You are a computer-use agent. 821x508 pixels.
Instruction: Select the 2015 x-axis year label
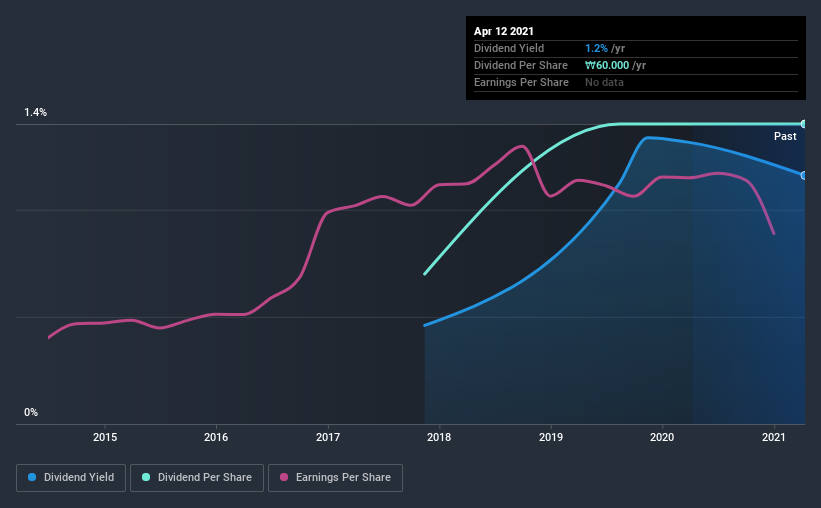point(105,437)
